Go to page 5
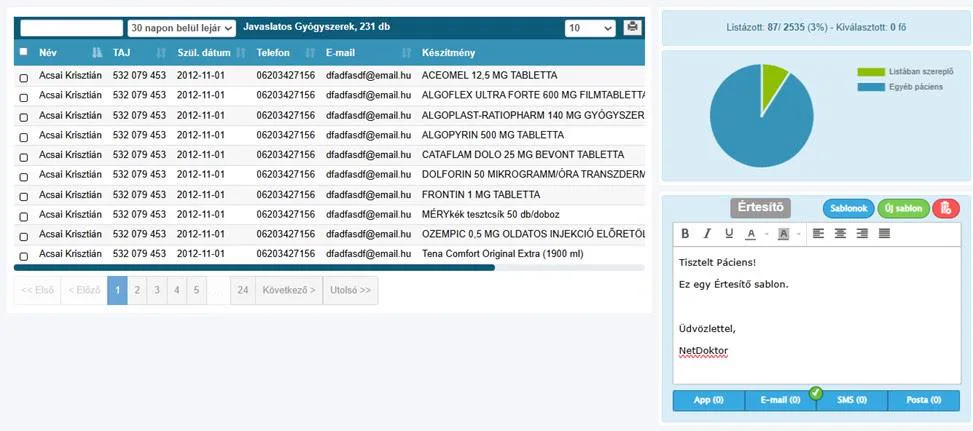 [x=196, y=290]
